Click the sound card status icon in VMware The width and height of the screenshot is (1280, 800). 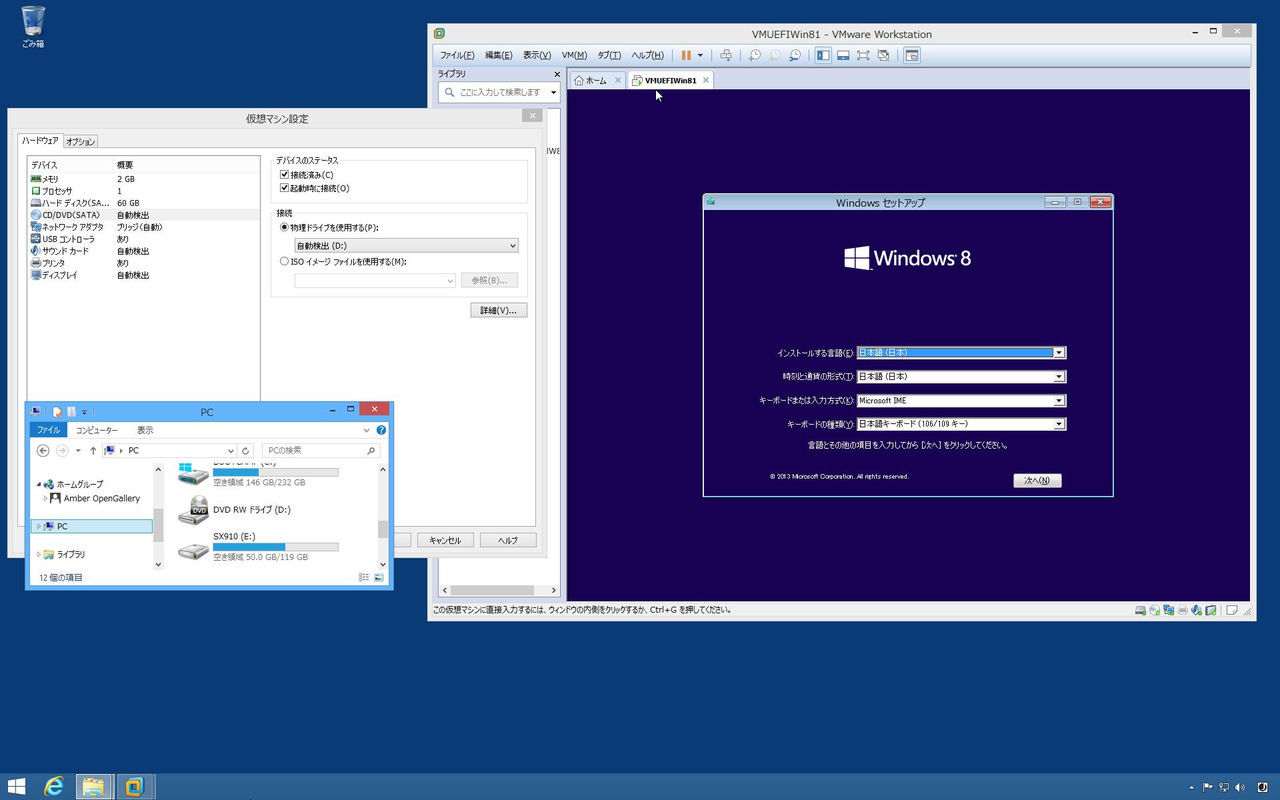click(x=1197, y=610)
